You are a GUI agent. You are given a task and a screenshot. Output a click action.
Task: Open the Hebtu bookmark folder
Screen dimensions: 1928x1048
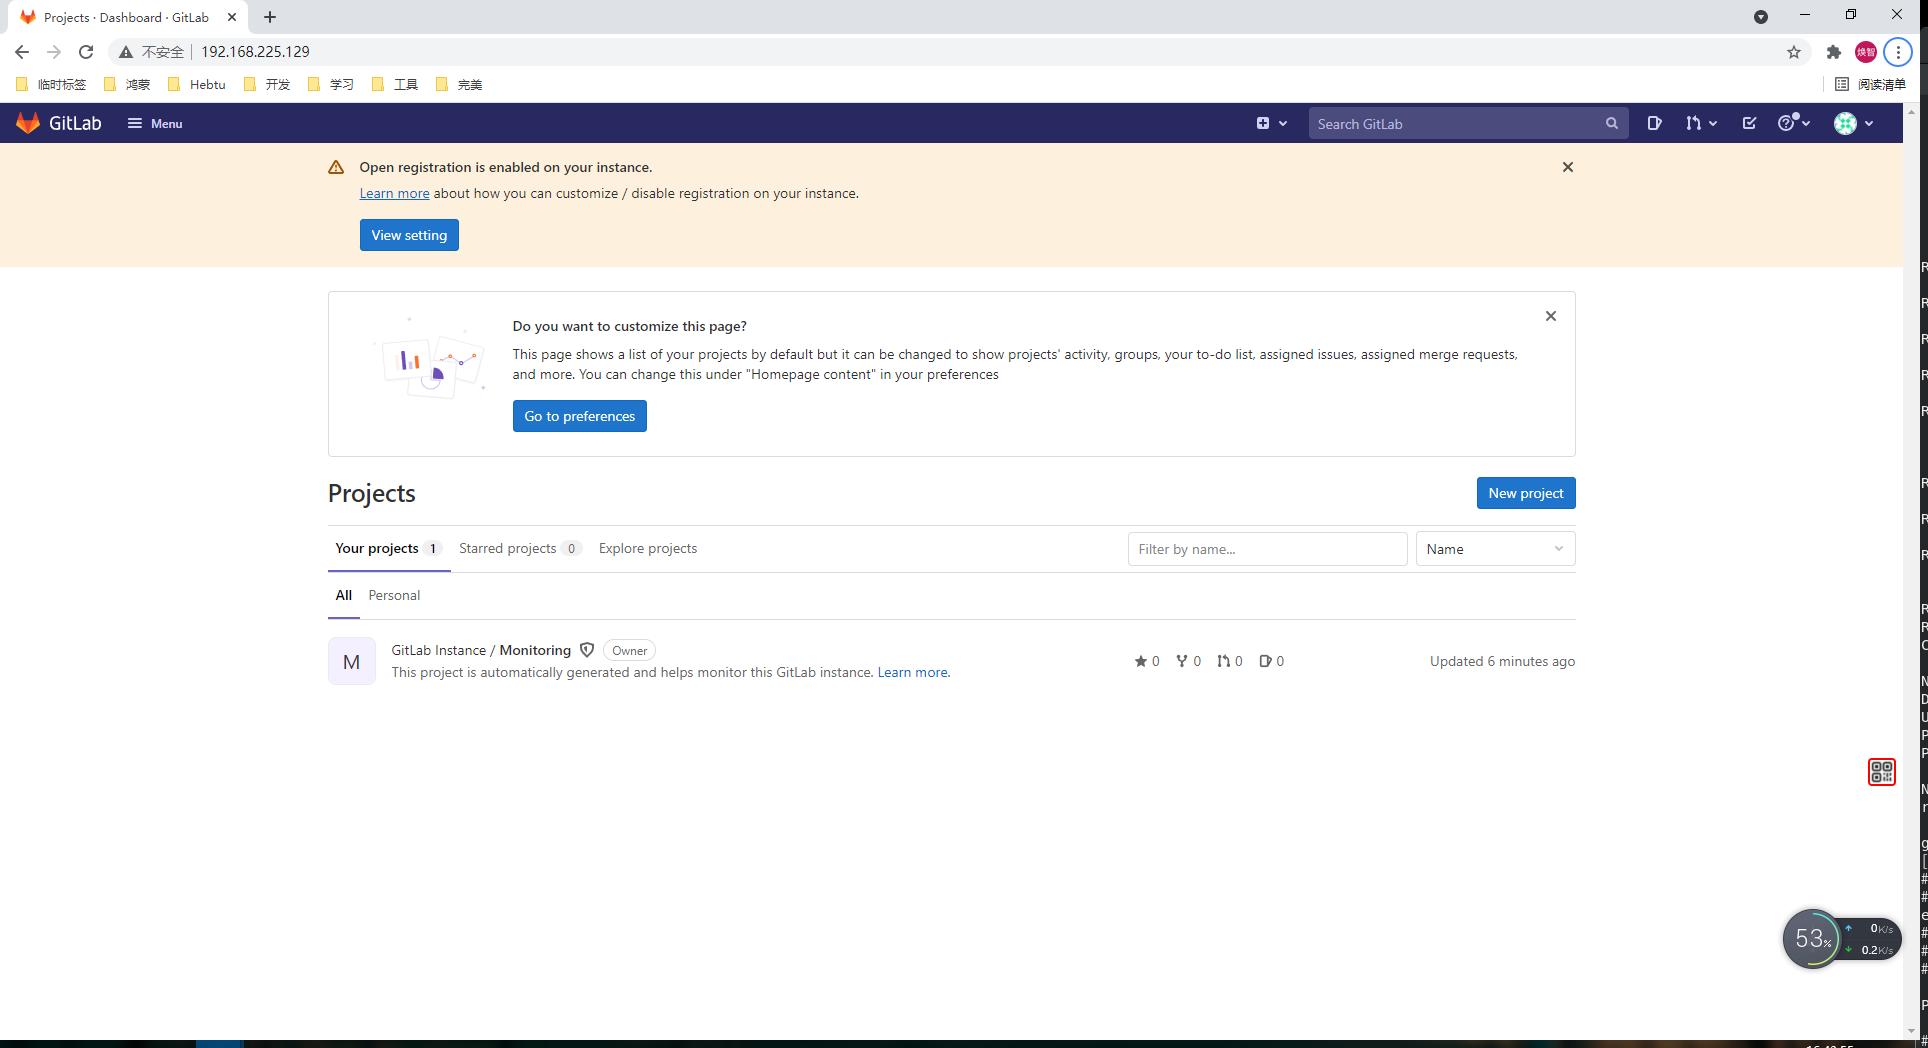[197, 84]
